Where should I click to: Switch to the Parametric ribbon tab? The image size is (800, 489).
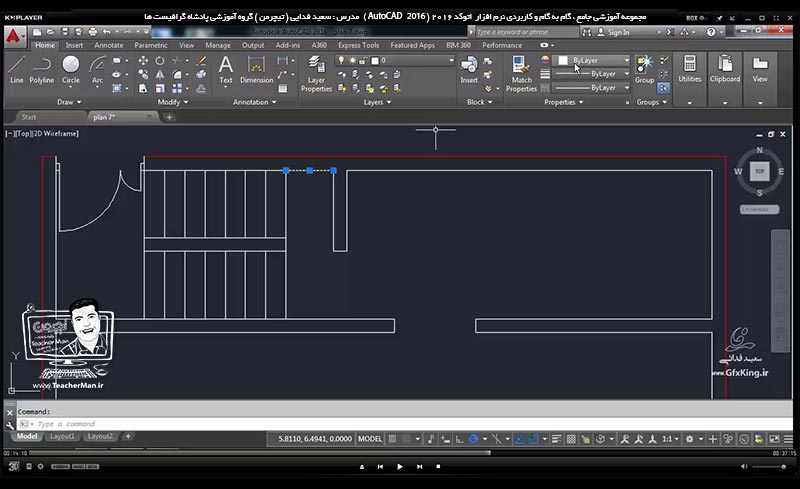(x=151, y=45)
